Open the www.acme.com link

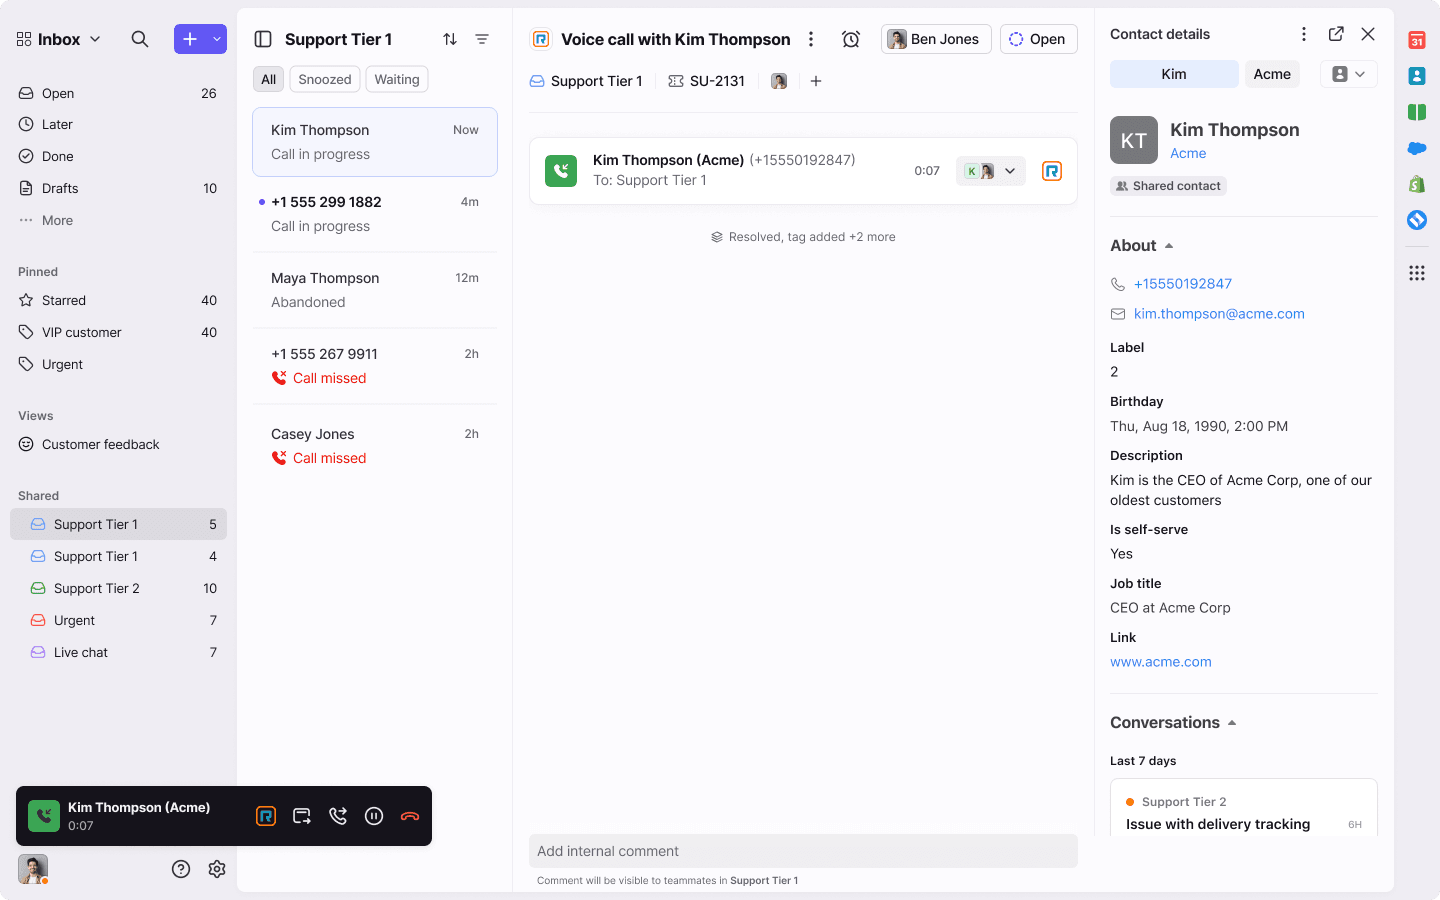(1160, 661)
